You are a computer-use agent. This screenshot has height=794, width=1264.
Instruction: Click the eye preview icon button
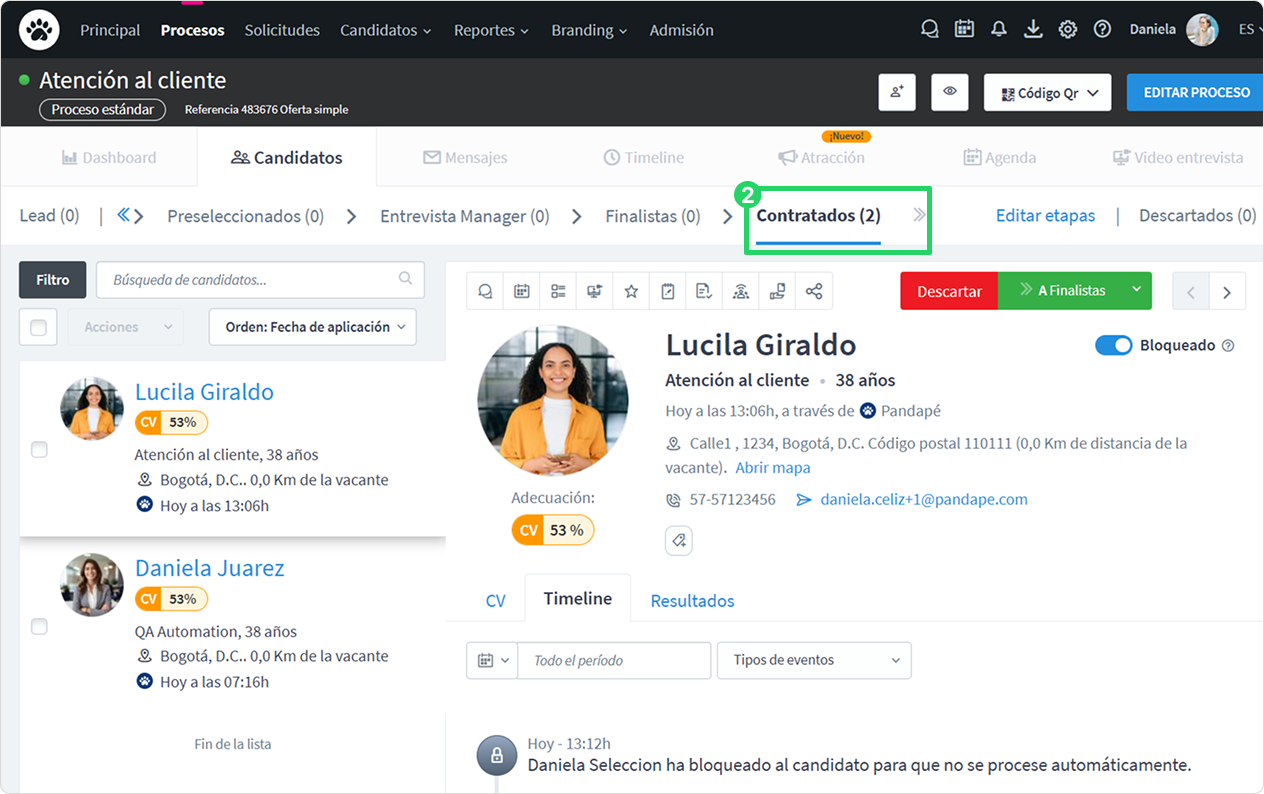click(950, 92)
